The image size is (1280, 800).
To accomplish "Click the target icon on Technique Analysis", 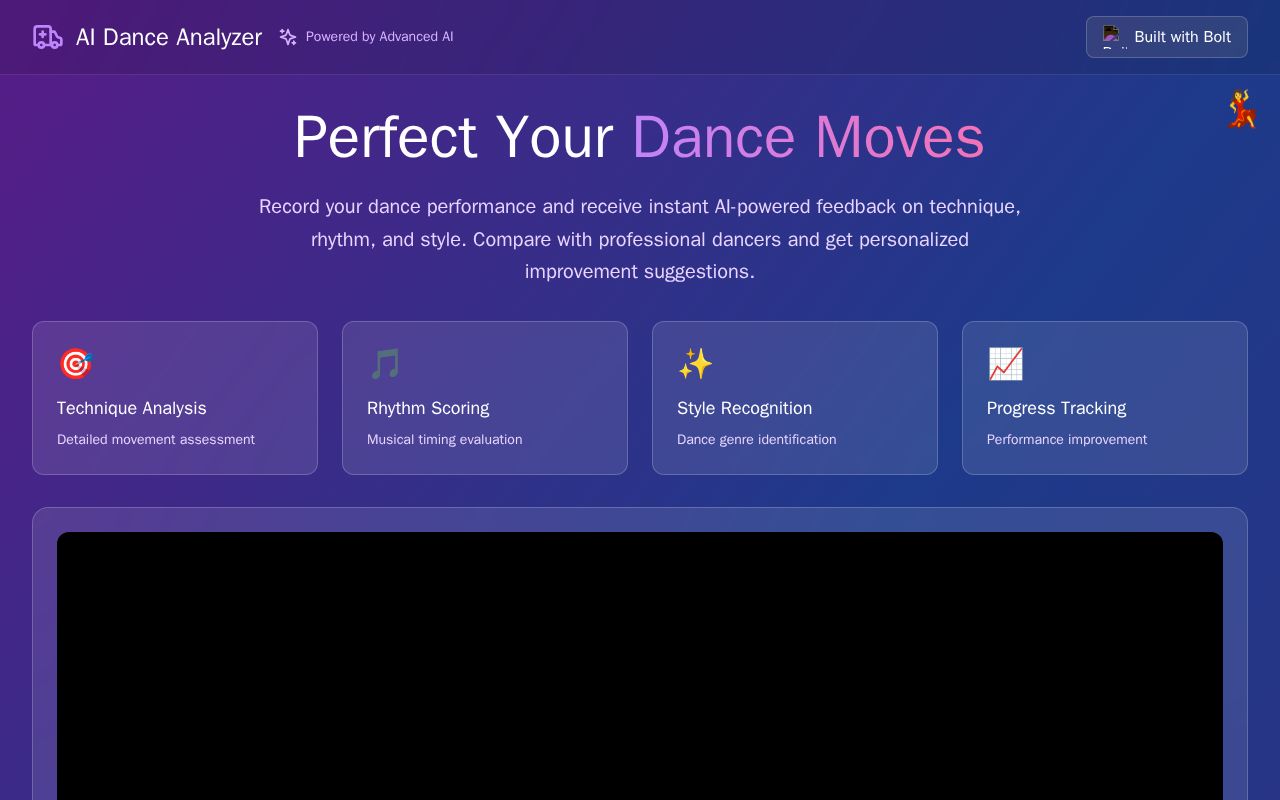I will coord(75,364).
